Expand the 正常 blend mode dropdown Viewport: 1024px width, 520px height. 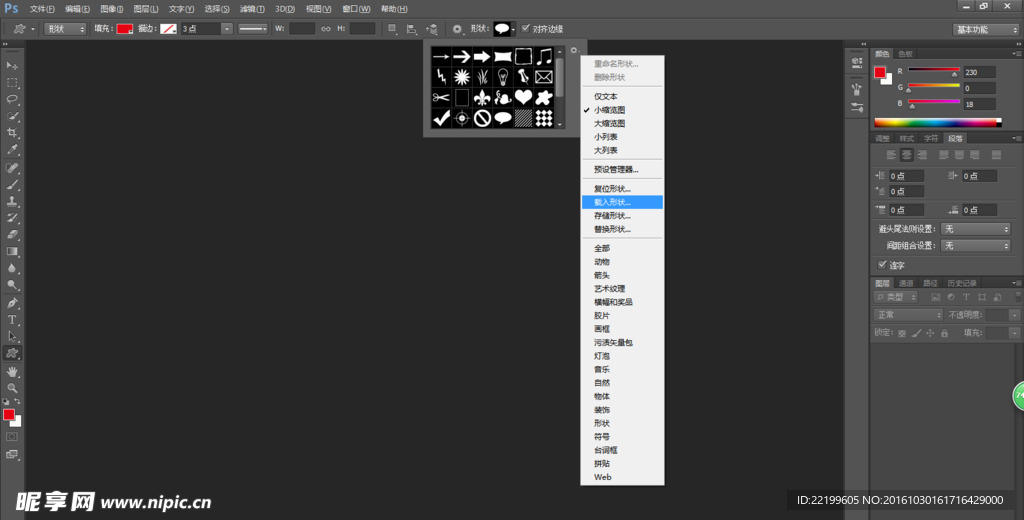pyautogui.click(x=907, y=314)
